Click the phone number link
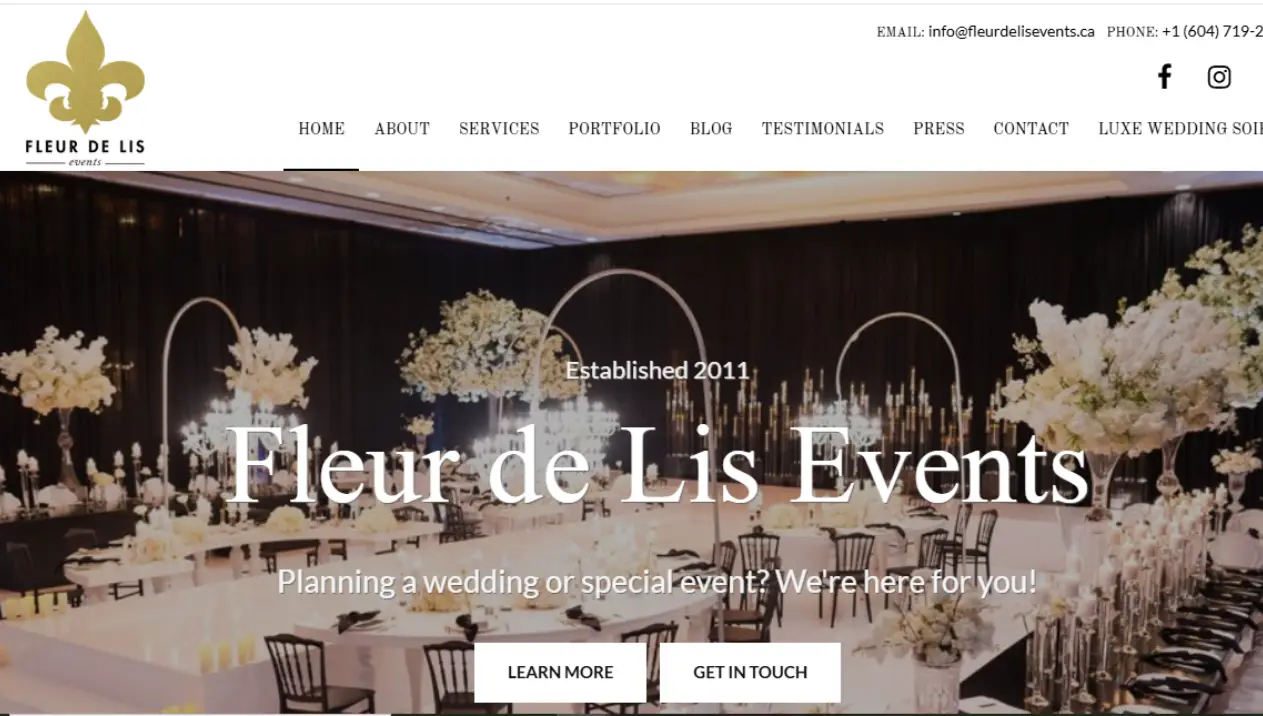Screen dimensions: 1263x716 coord(1212,31)
